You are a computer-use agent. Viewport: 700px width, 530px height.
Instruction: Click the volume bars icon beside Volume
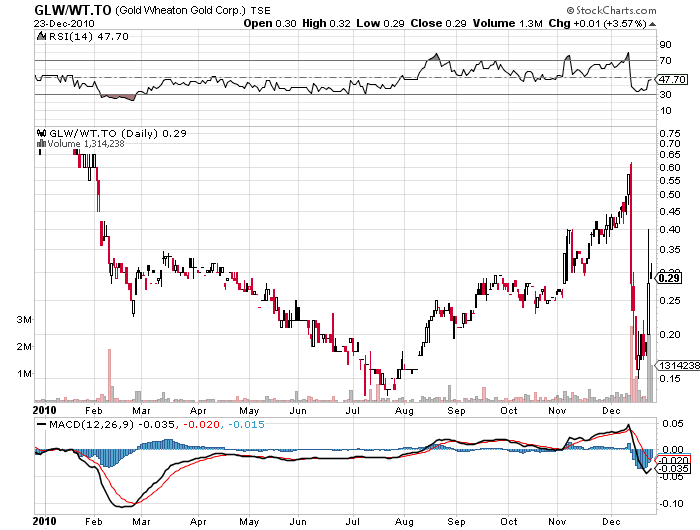coord(42,143)
